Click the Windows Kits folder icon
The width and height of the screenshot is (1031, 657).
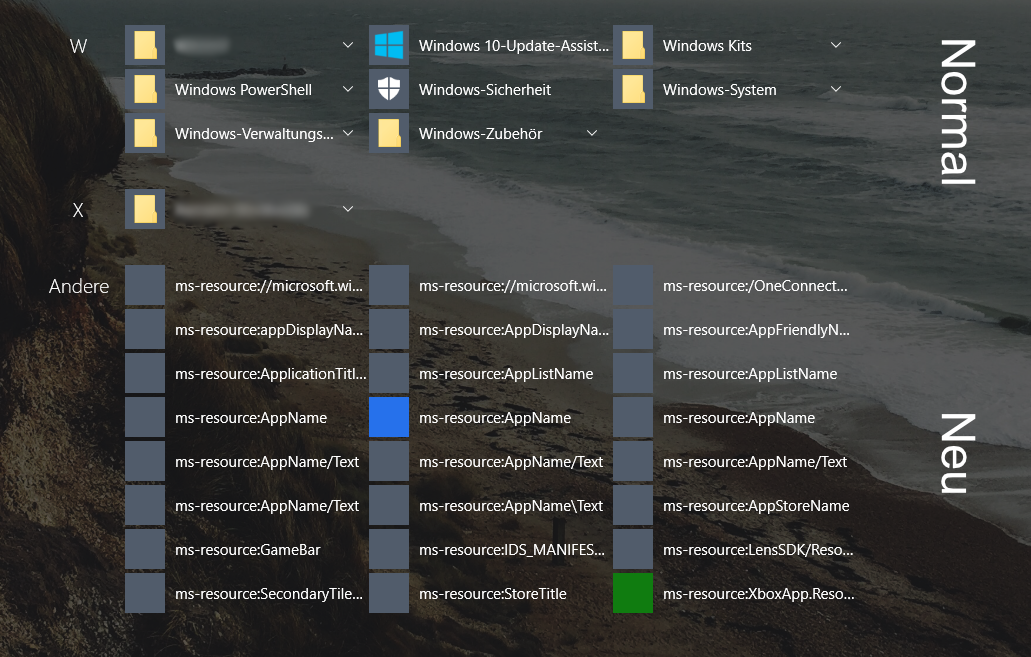click(633, 45)
